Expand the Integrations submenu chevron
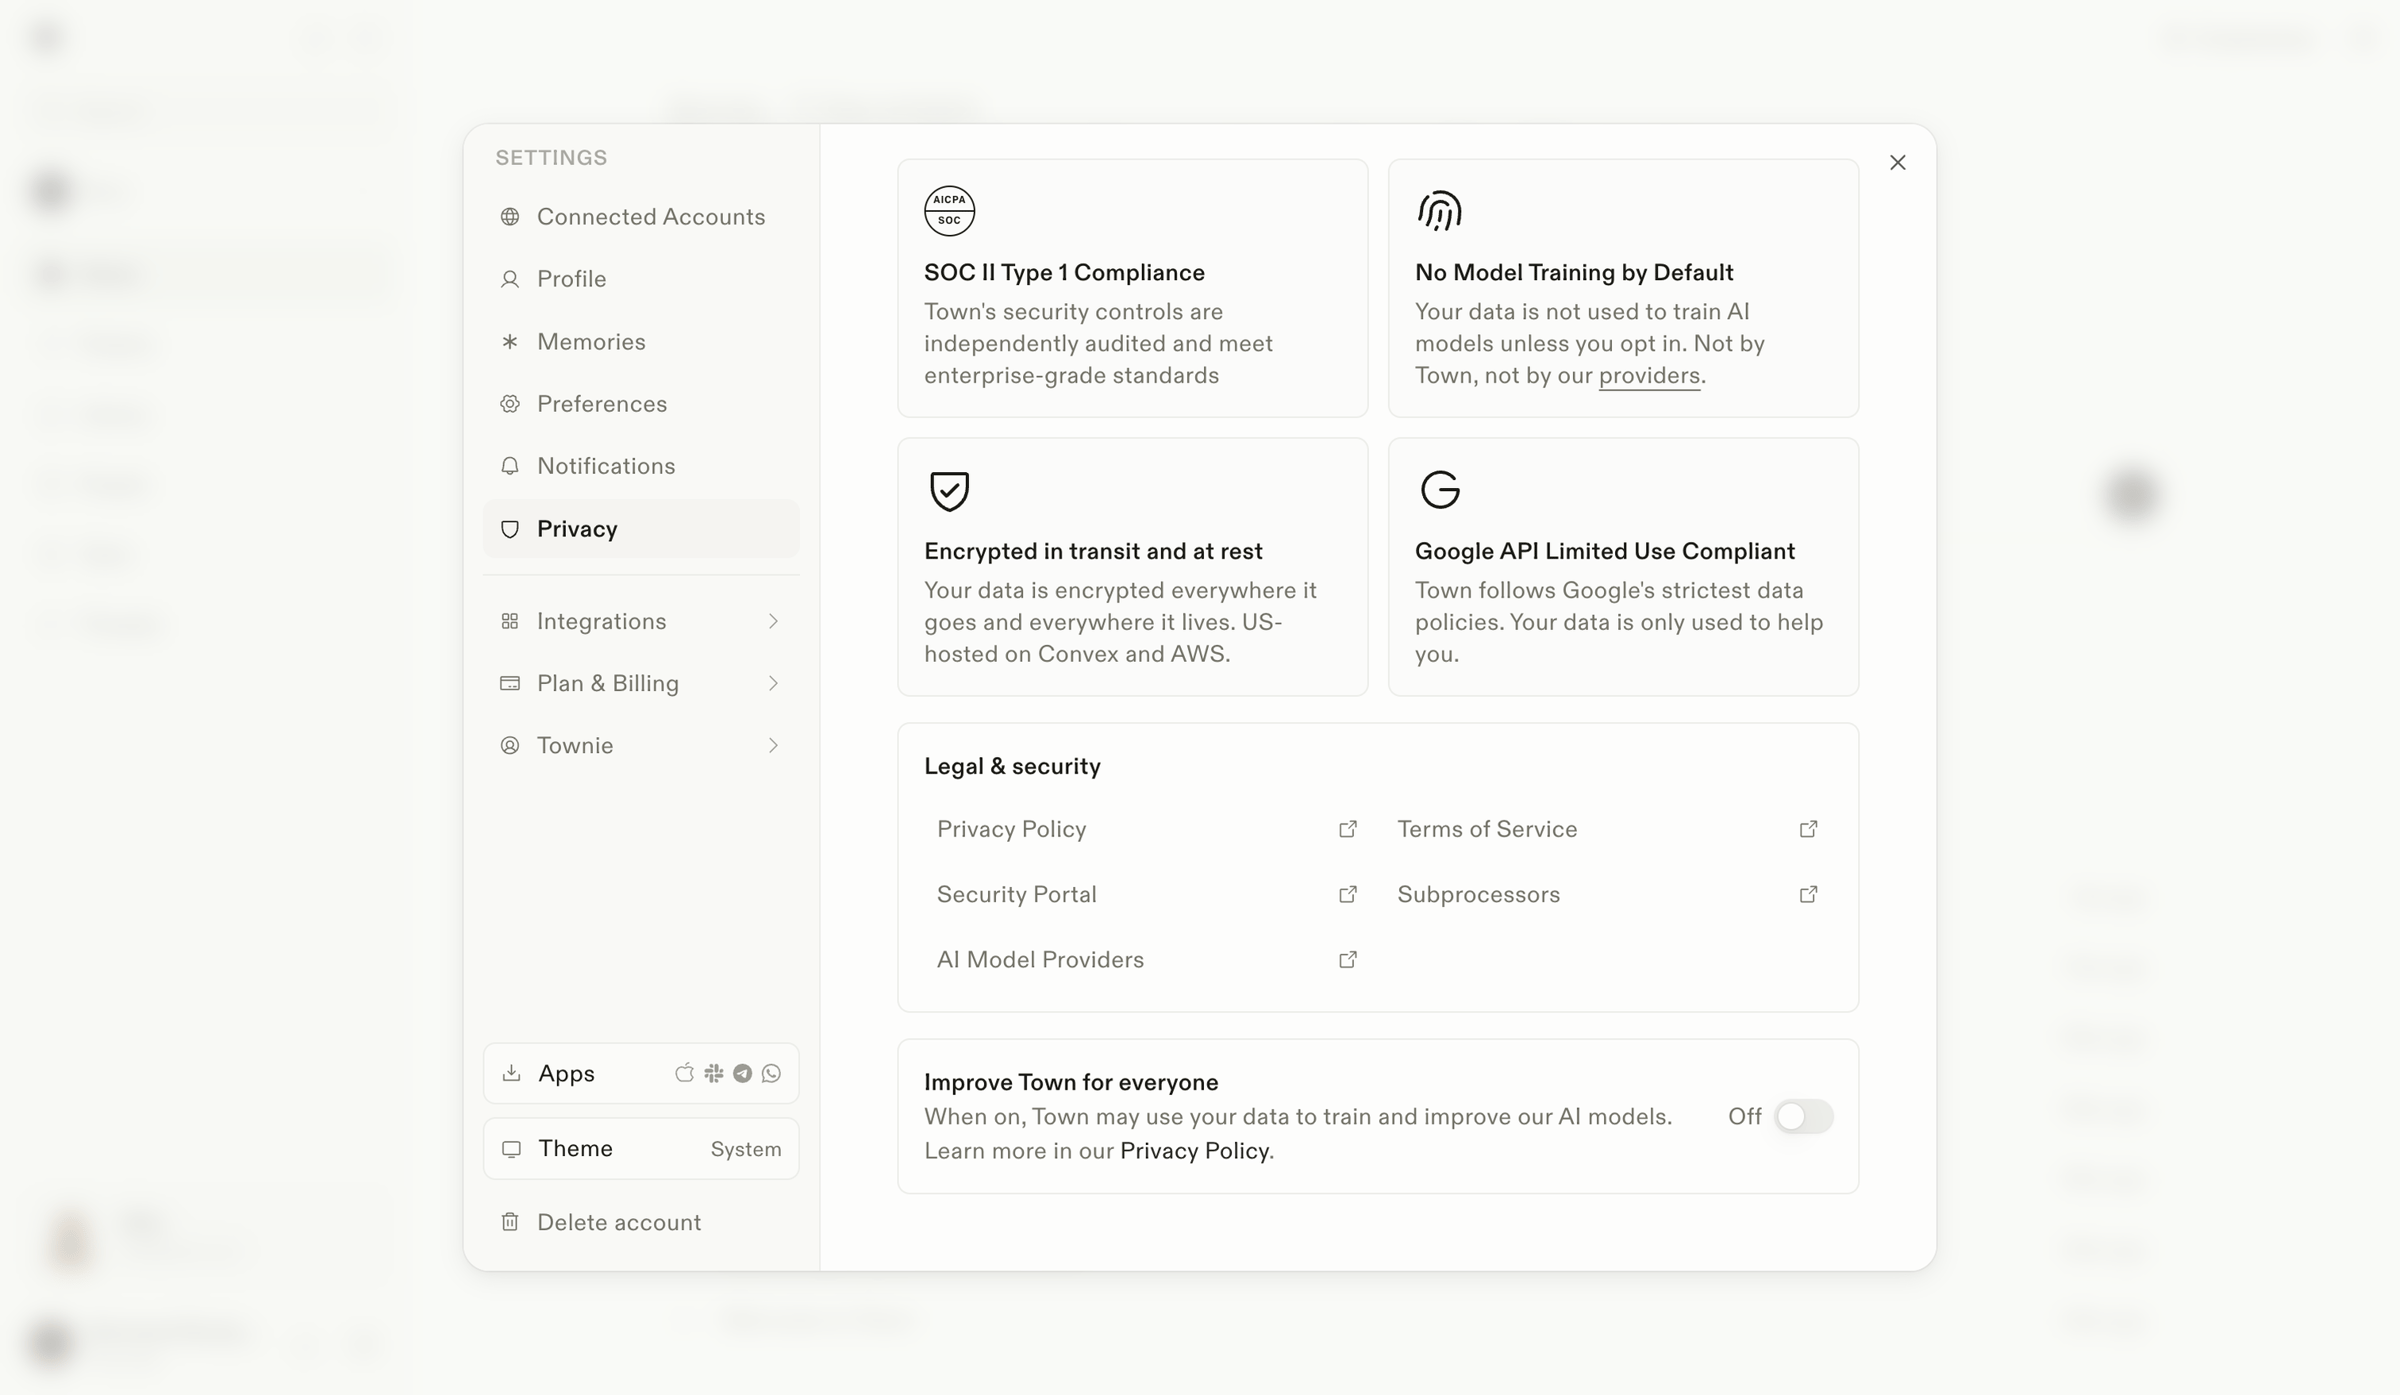The image size is (2400, 1395). (773, 621)
